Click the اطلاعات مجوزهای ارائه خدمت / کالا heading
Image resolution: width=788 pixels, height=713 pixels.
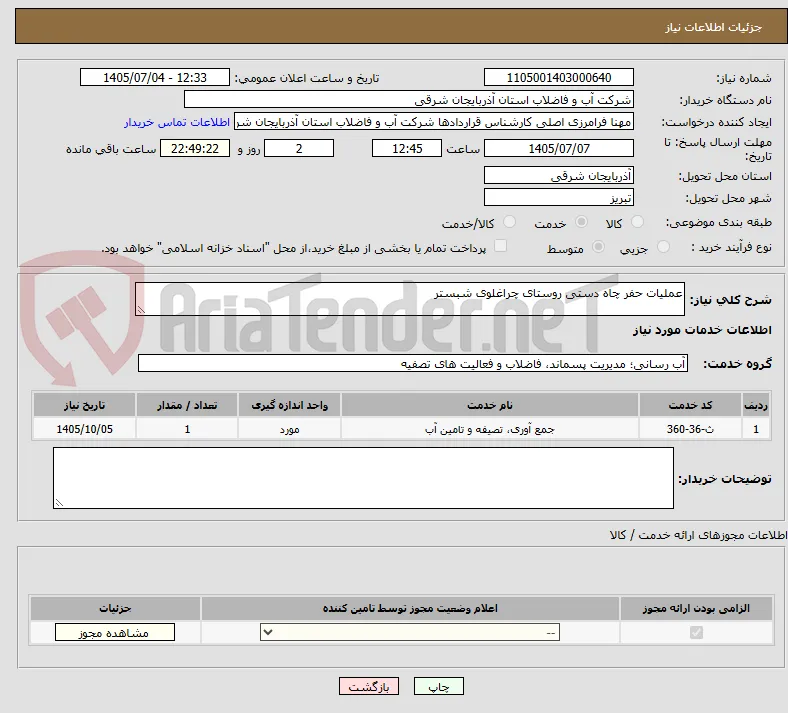tap(699, 535)
